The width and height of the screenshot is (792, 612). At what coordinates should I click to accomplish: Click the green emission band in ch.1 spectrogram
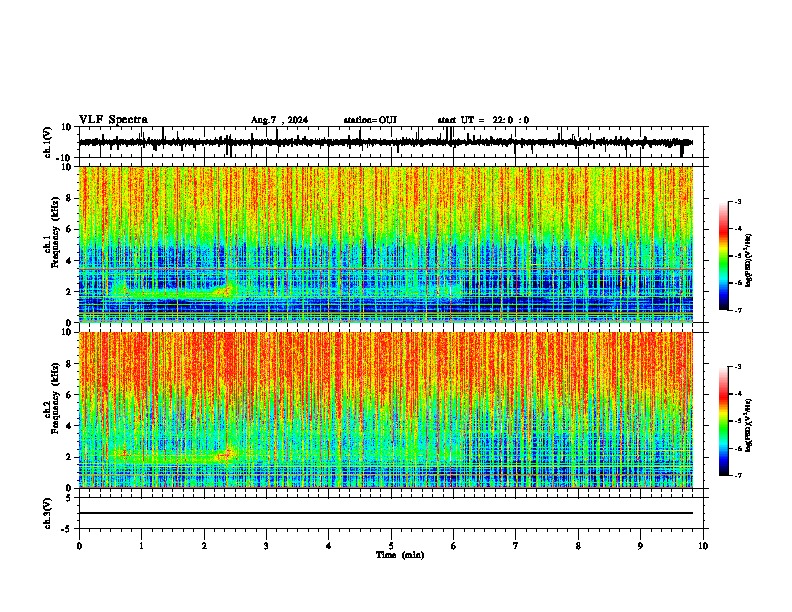click(x=172, y=292)
